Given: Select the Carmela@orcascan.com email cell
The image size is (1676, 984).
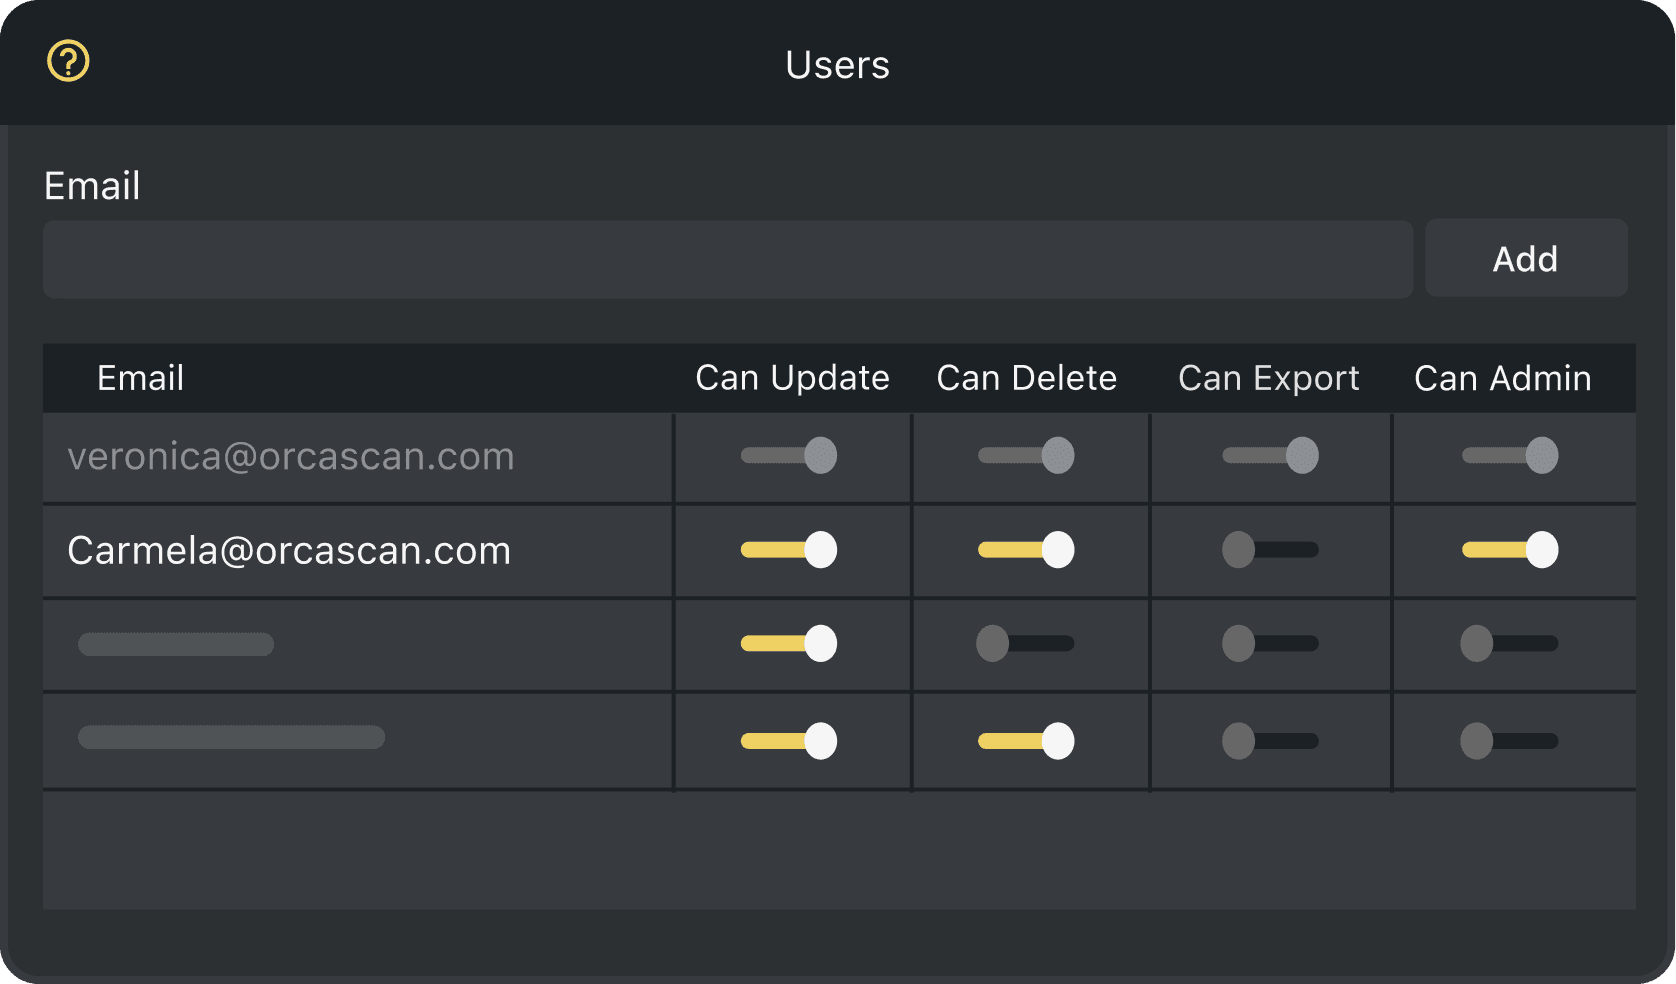Looking at the screenshot, I should [289, 551].
